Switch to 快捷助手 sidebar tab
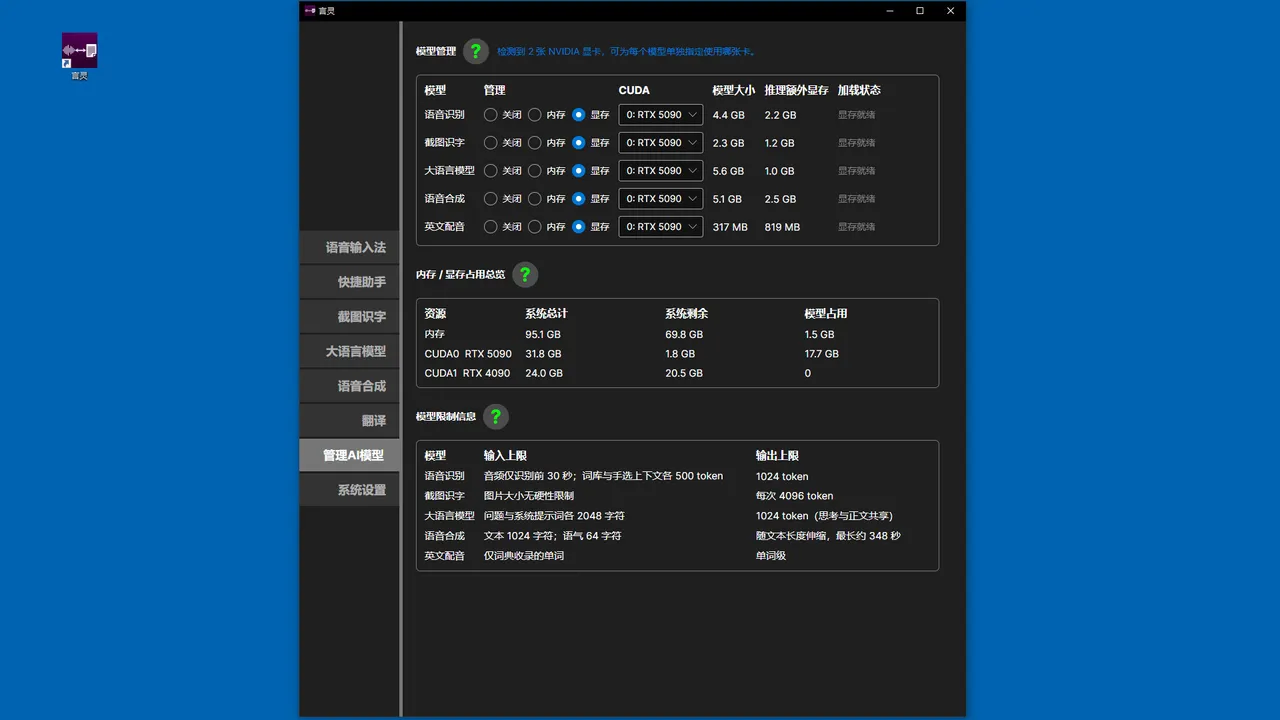 [x=349, y=282]
